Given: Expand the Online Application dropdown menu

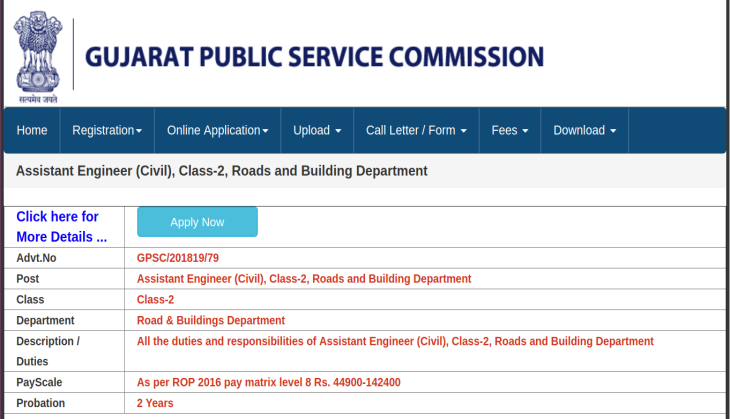Looking at the screenshot, I should 217,130.
